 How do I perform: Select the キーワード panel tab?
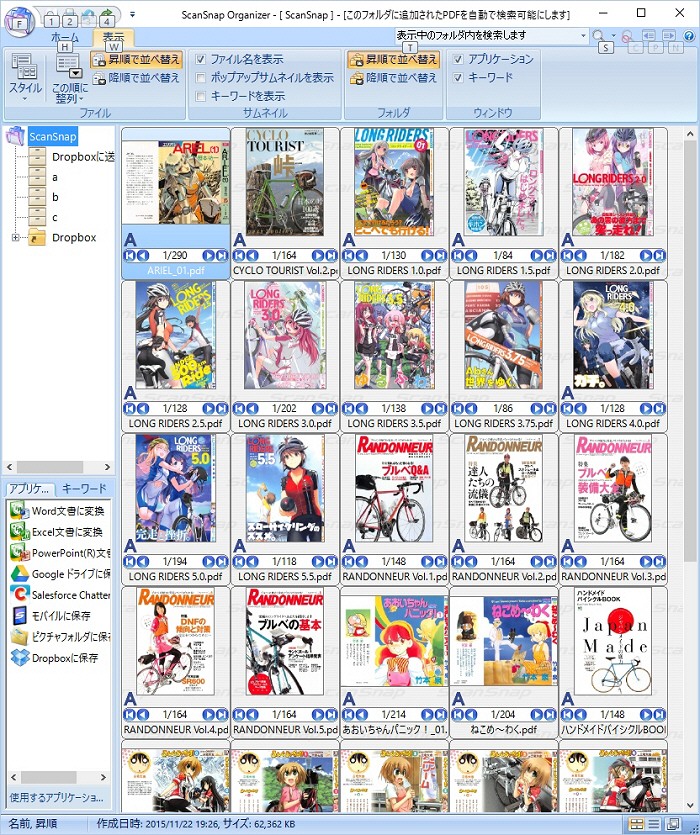[84, 488]
